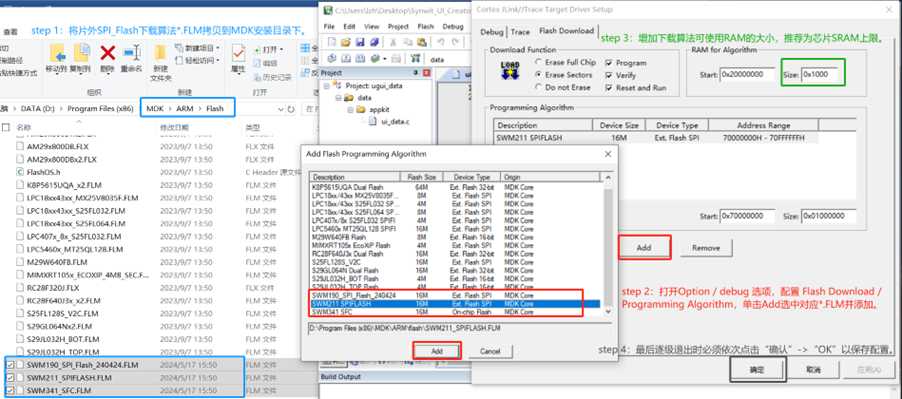Click the algorithm list vertical scrollbar
Image resolution: width=902 pixels, height=399 pixels.
(608, 248)
